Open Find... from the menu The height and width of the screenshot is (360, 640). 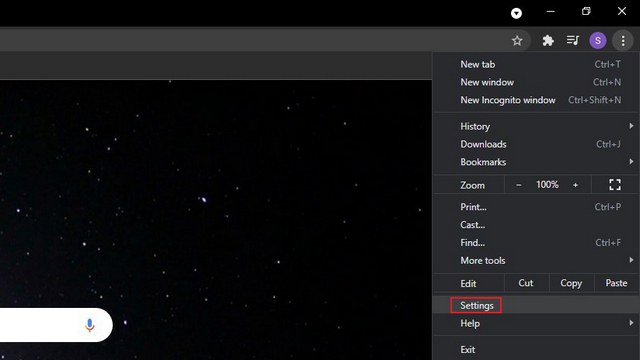pos(536,242)
